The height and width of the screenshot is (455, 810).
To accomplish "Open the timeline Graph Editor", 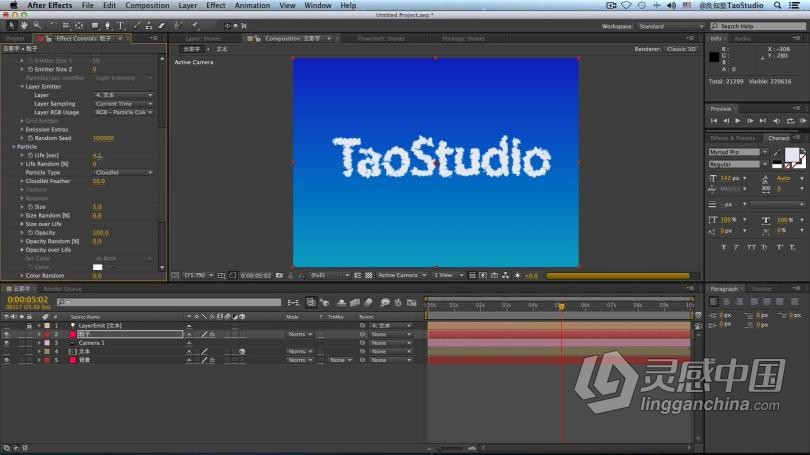I will click(411, 303).
